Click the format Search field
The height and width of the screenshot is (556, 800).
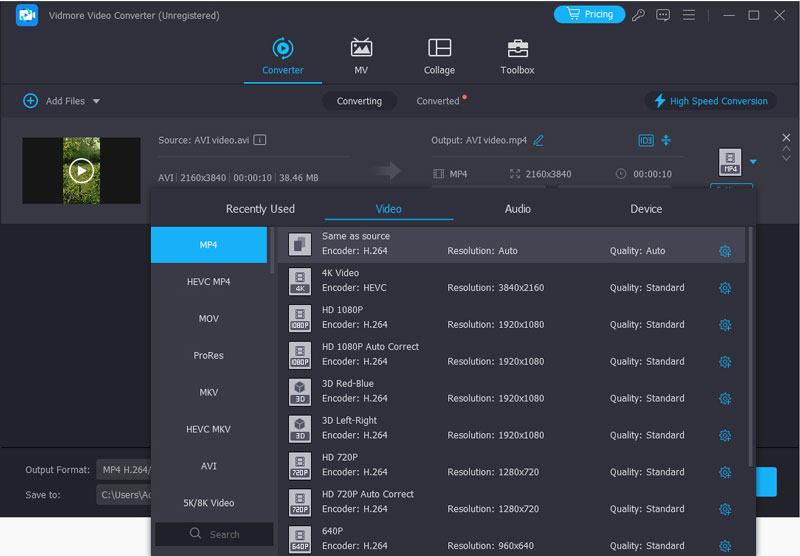[x=213, y=534]
